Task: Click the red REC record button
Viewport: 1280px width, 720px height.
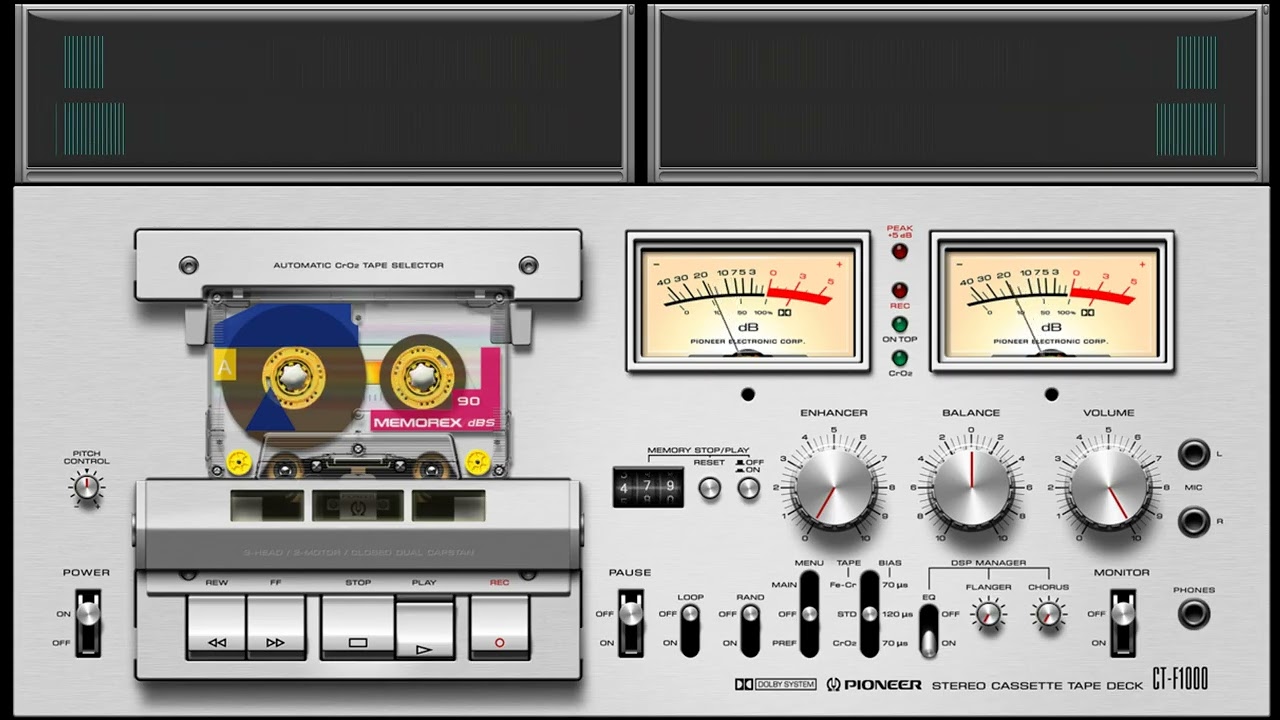Action: [499, 628]
